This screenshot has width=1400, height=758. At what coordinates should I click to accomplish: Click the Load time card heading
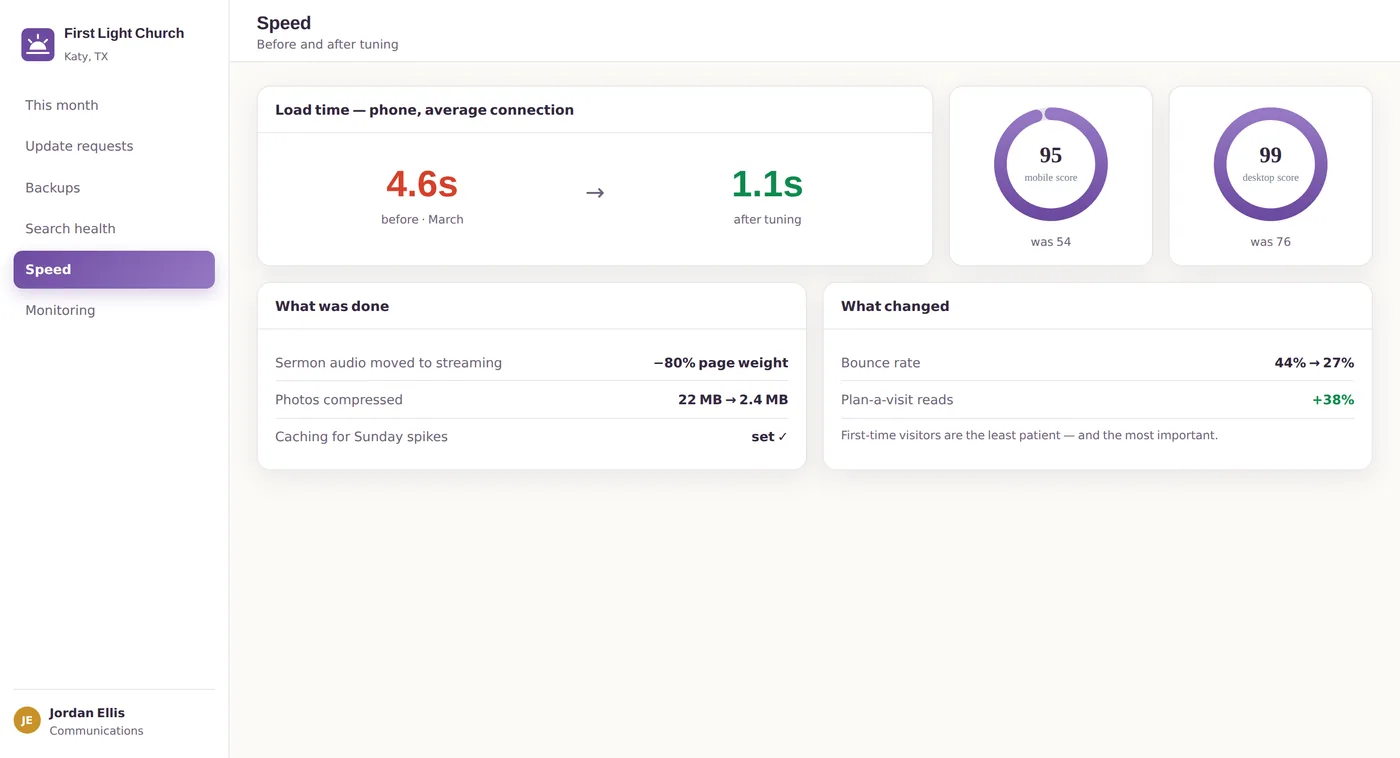[425, 110]
